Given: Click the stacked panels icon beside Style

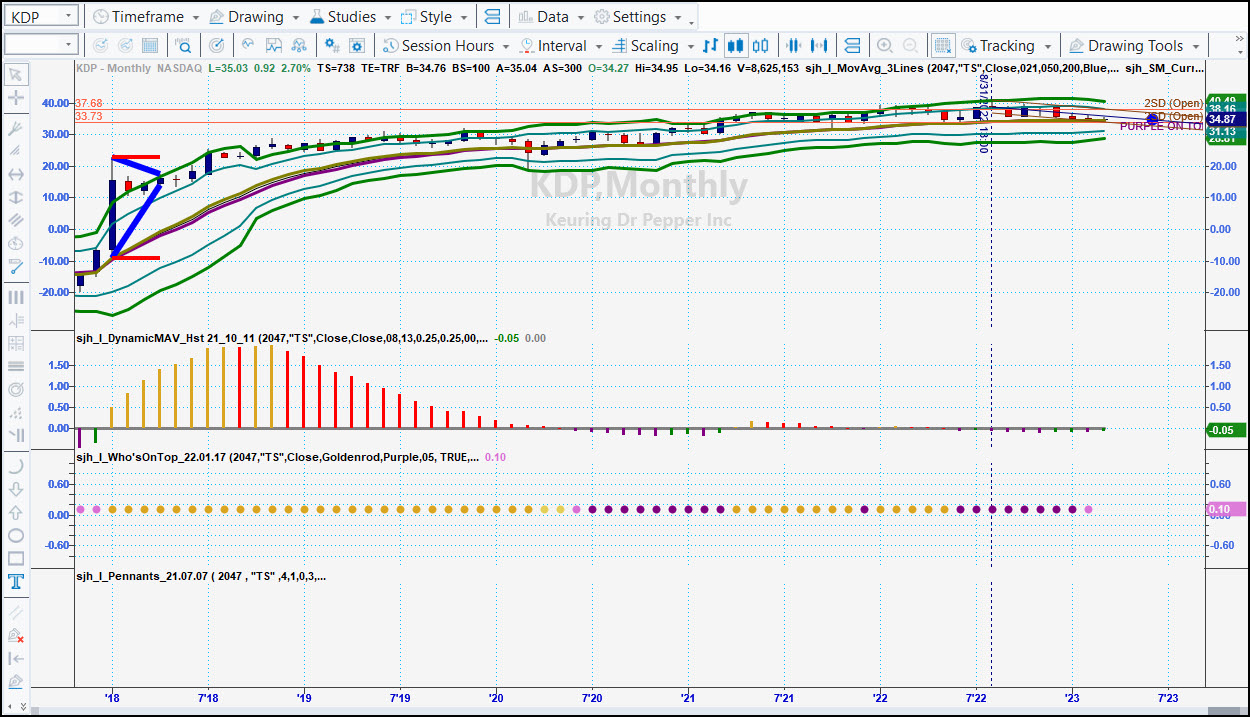Looking at the screenshot, I should (x=492, y=17).
